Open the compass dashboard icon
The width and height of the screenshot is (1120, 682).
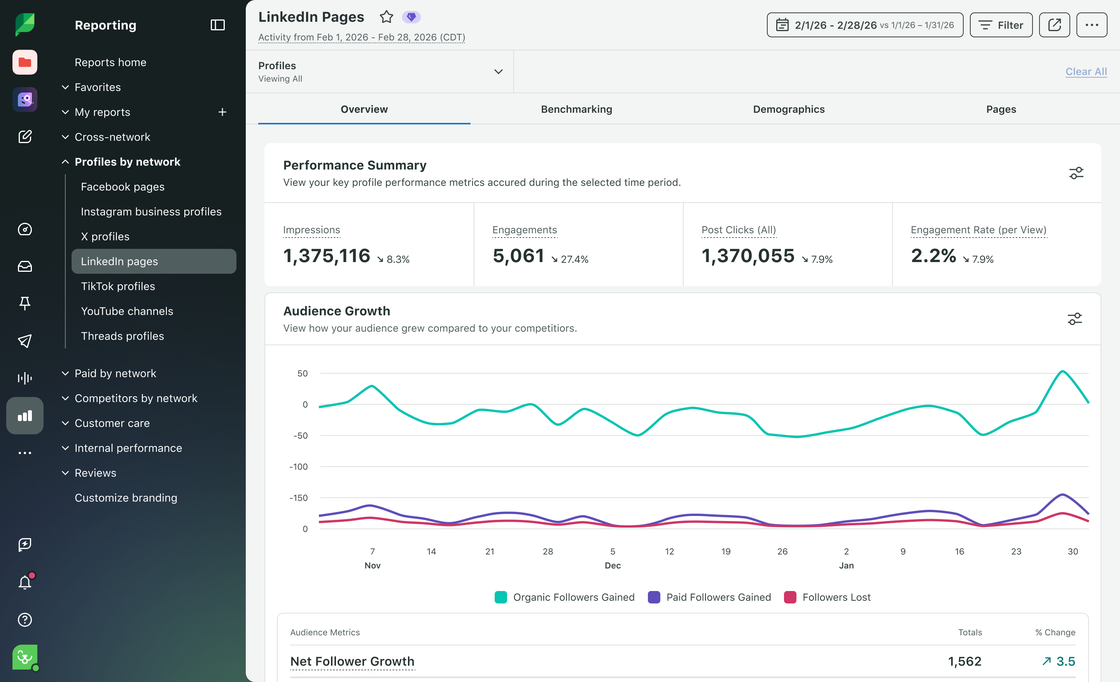(x=25, y=229)
